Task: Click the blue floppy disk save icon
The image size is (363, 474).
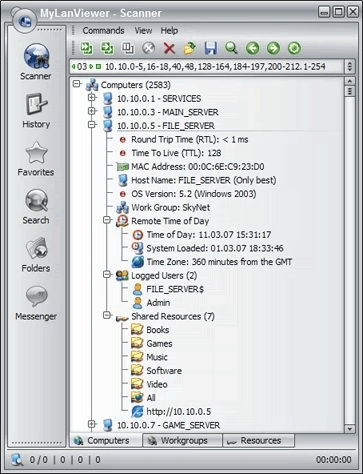Action: pos(211,48)
